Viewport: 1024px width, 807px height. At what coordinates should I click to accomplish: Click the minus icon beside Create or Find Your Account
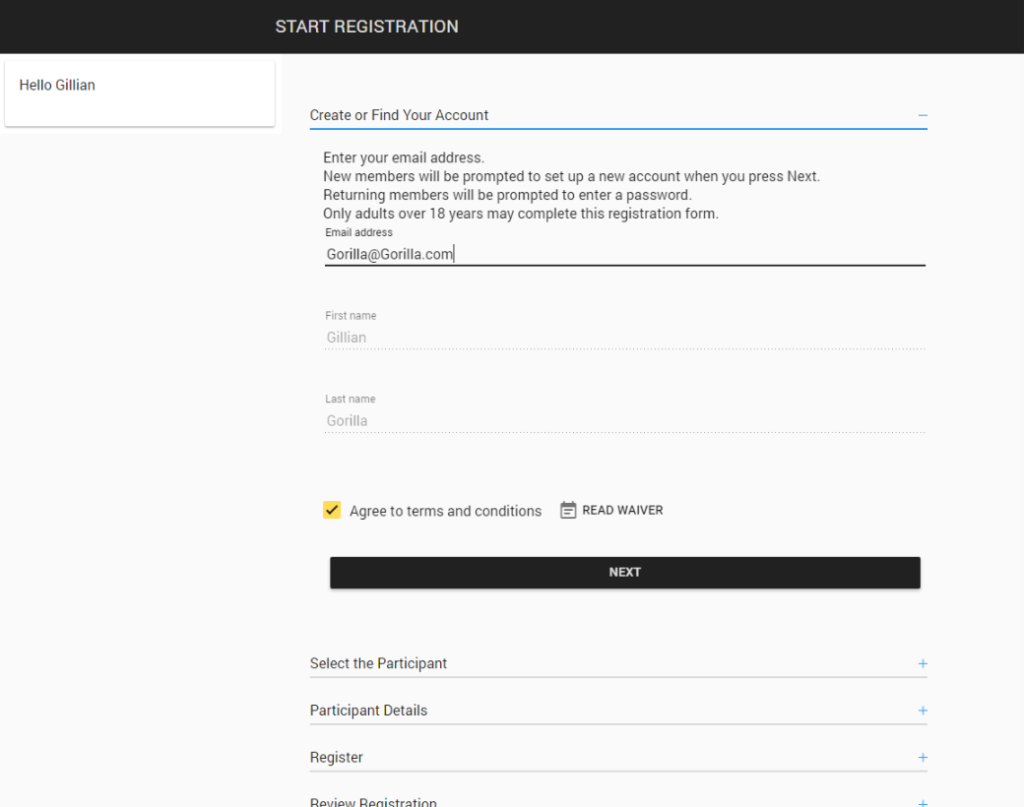coord(922,116)
